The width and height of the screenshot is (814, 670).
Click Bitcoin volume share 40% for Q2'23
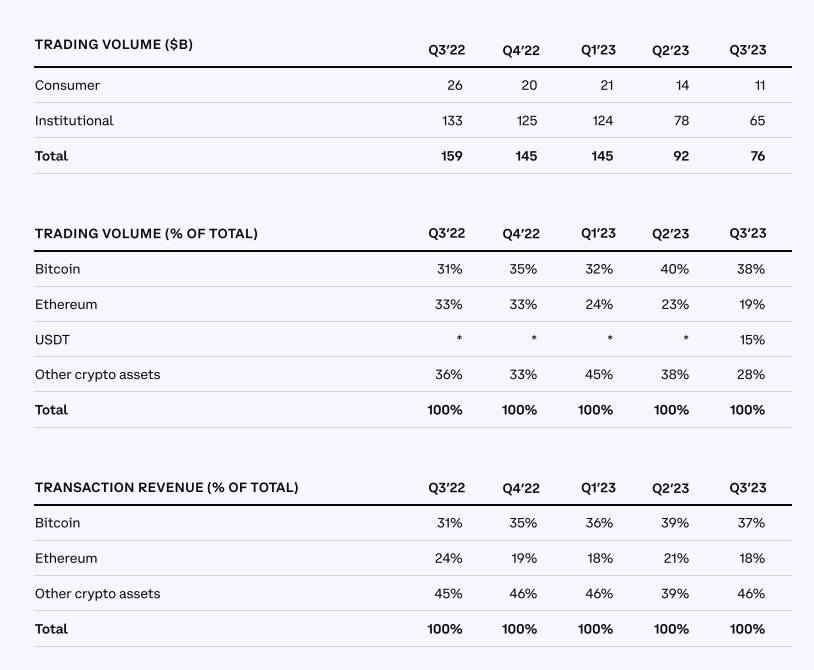point(674,269)
